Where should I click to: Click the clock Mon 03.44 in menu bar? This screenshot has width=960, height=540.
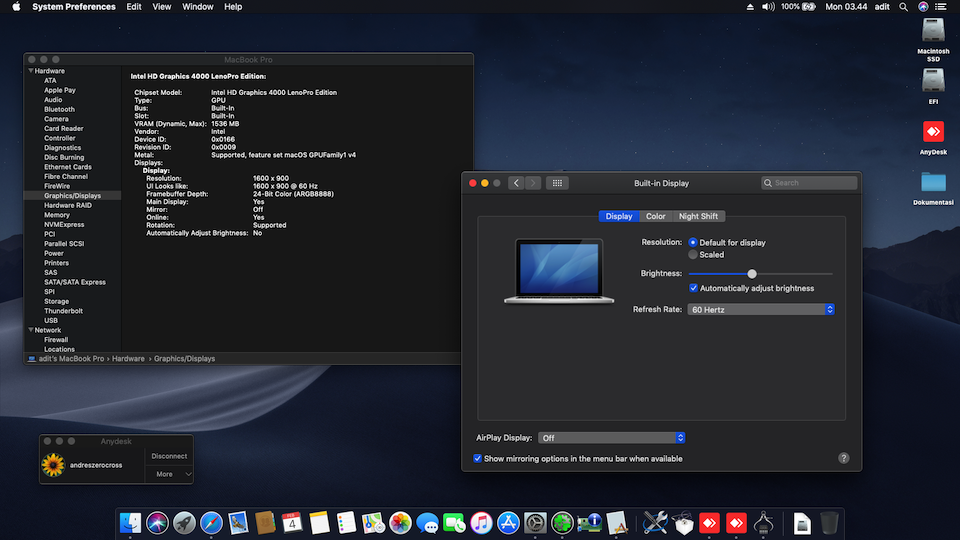point(846,7)
